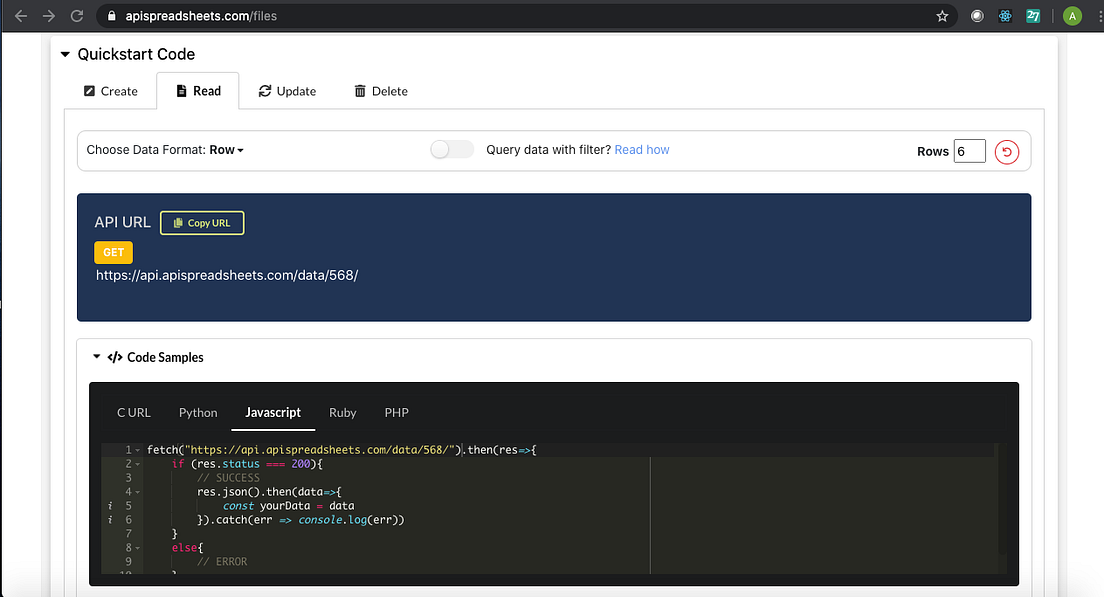Click the padlock icon in the address bar

pos(113,16)
